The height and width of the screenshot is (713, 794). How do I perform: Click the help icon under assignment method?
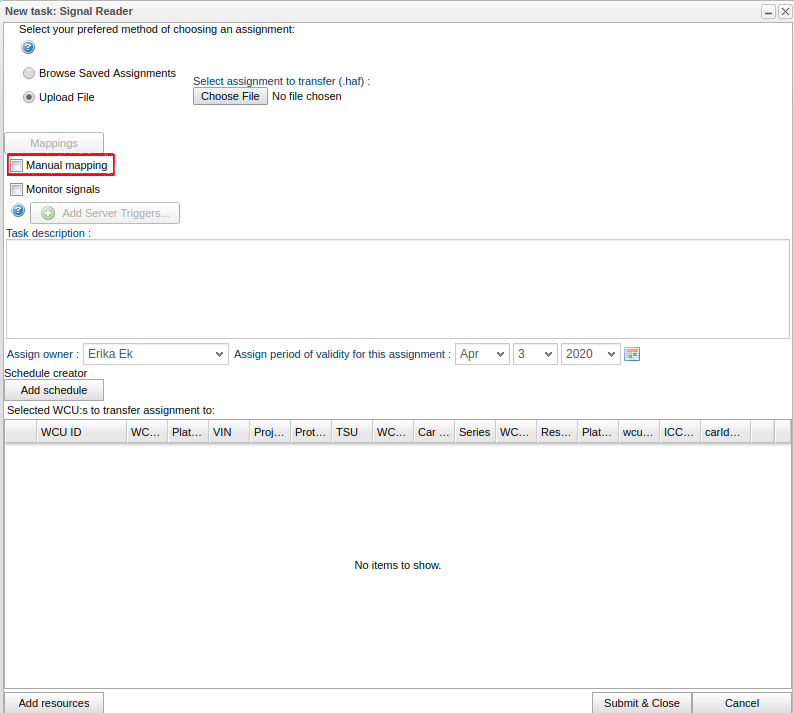click(28, 47)
